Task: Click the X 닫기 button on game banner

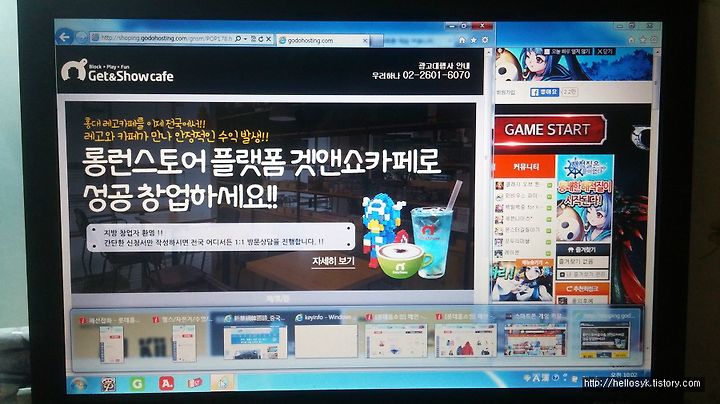Action: [605, 51]
